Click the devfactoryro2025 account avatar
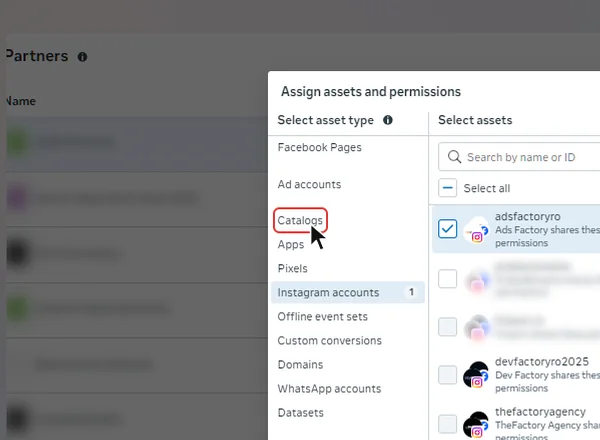Screen dimensions: 600x440 click(x=476, y=375)
